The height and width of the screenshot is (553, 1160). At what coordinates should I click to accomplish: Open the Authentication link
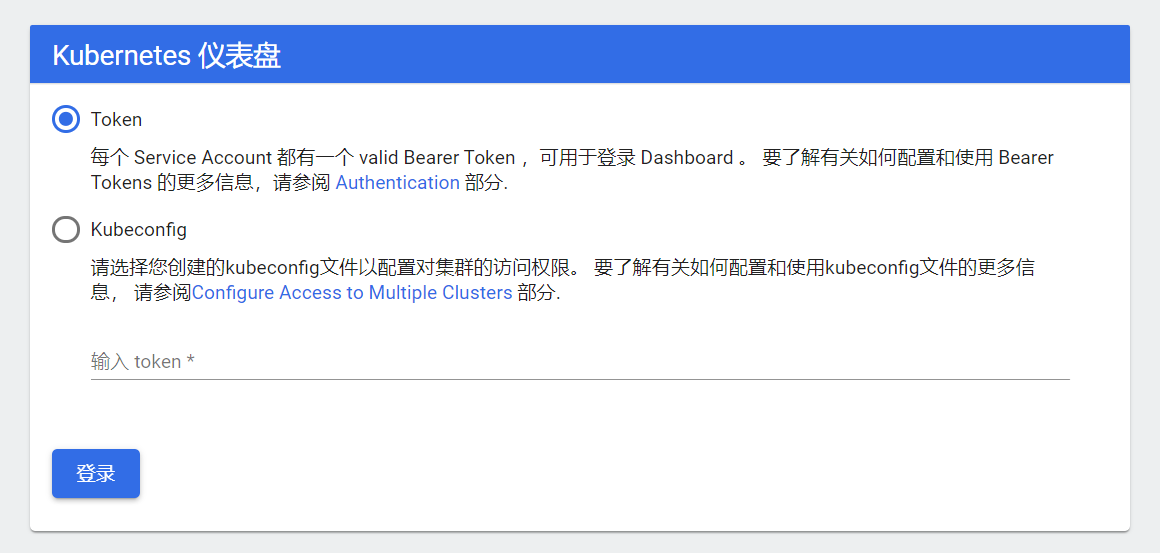397,183
